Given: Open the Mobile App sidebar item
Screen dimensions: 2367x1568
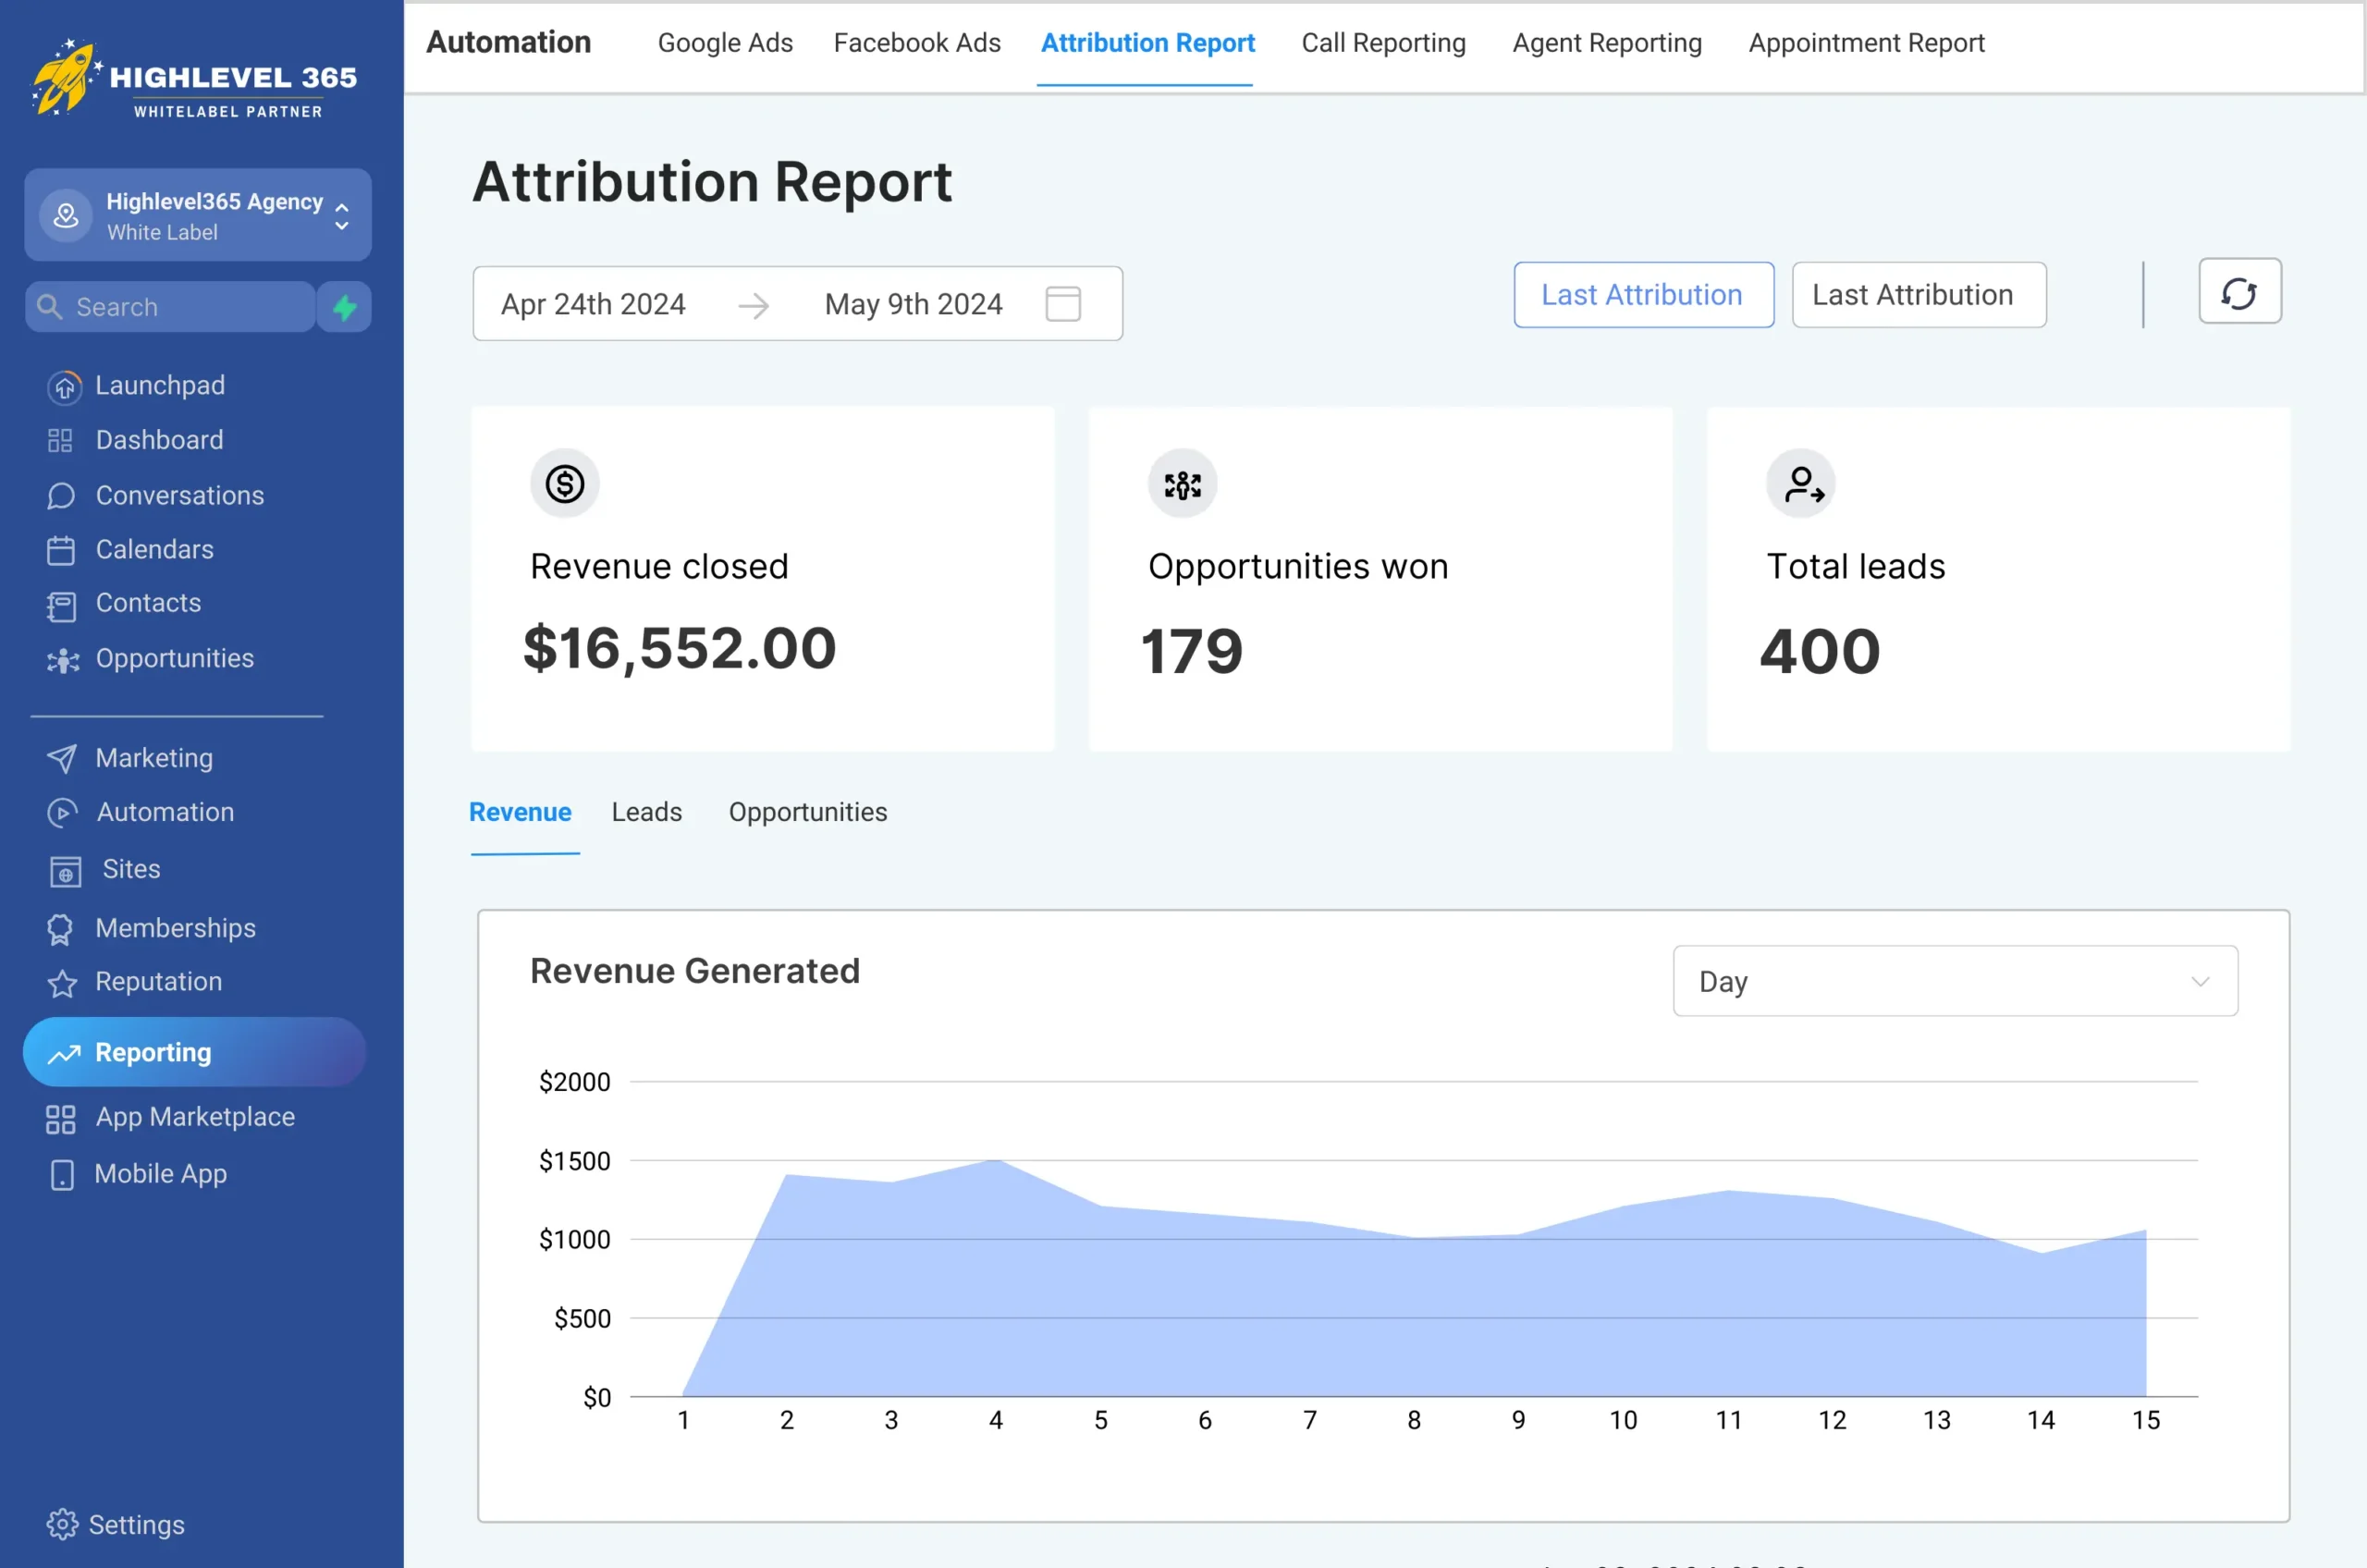Looking at the screenshot, I should [160, 1174].
